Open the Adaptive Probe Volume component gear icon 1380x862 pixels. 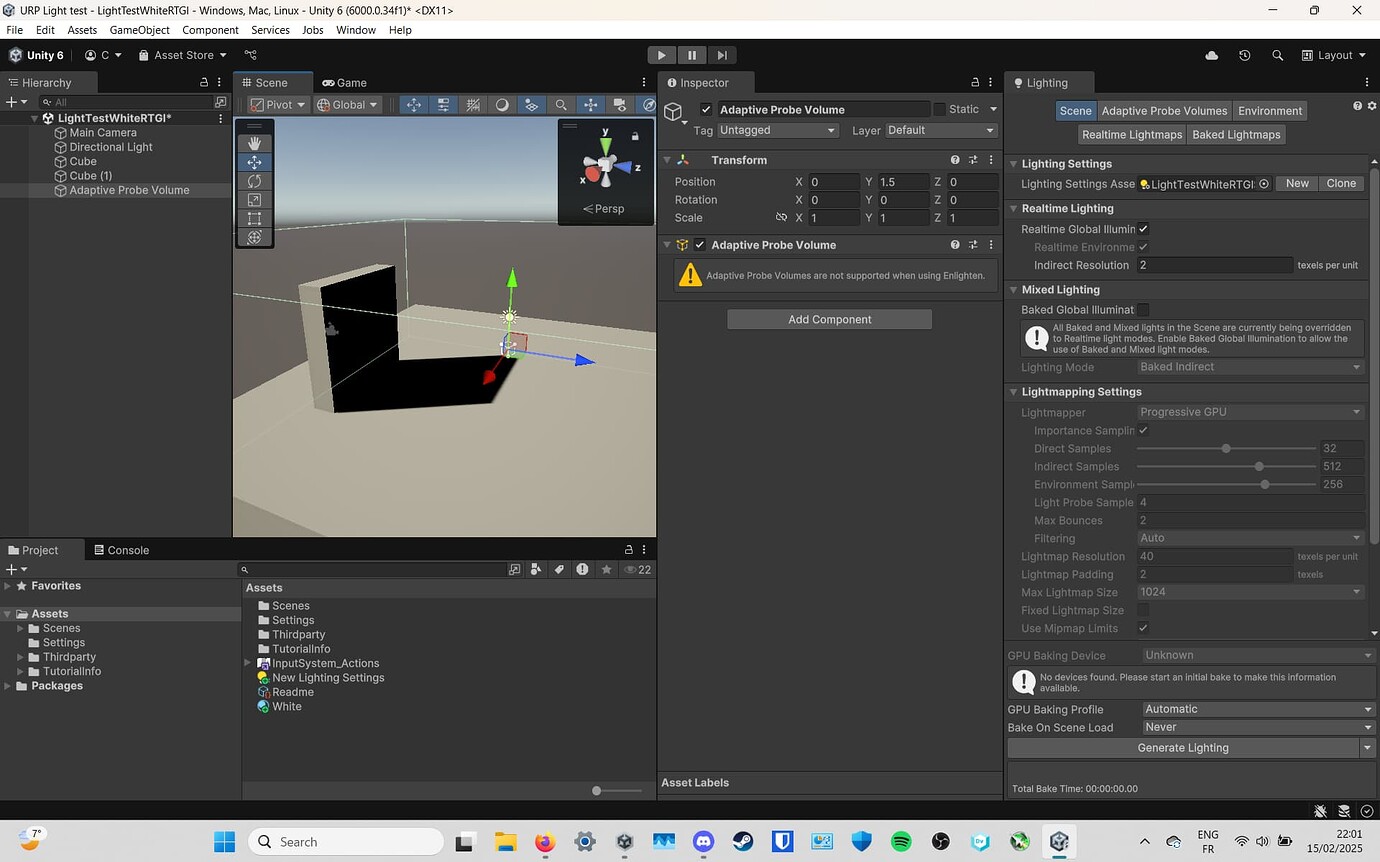[x=991, y=244]
